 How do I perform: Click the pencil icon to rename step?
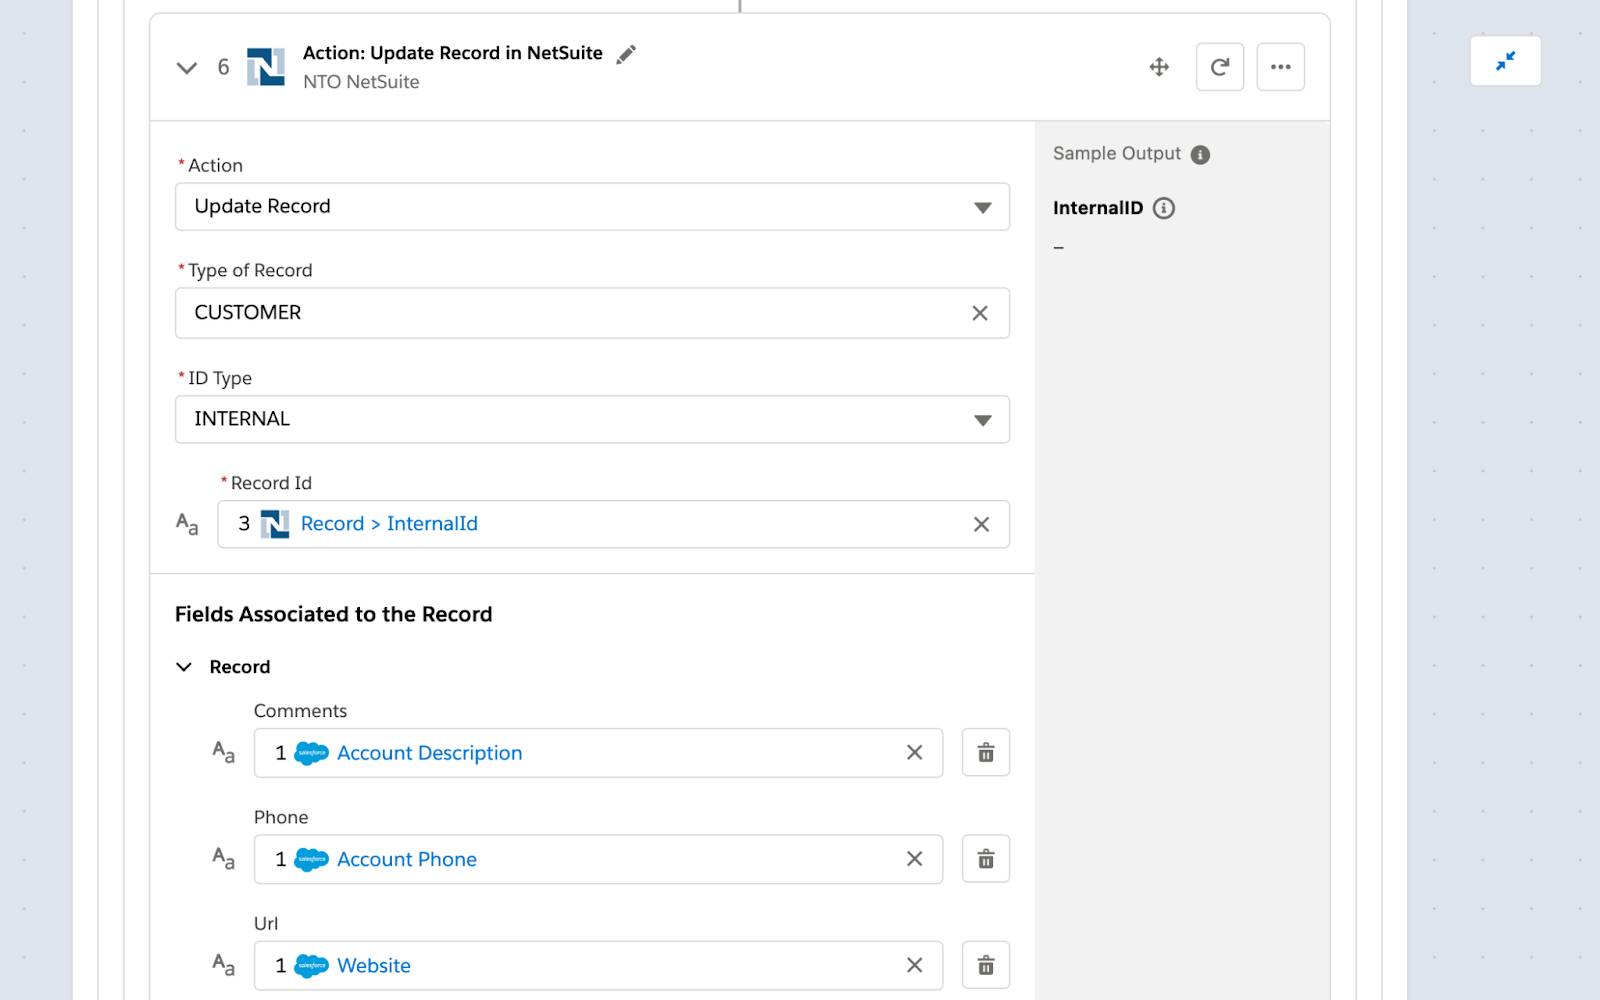pyautogui.click(x=626, y=55)
